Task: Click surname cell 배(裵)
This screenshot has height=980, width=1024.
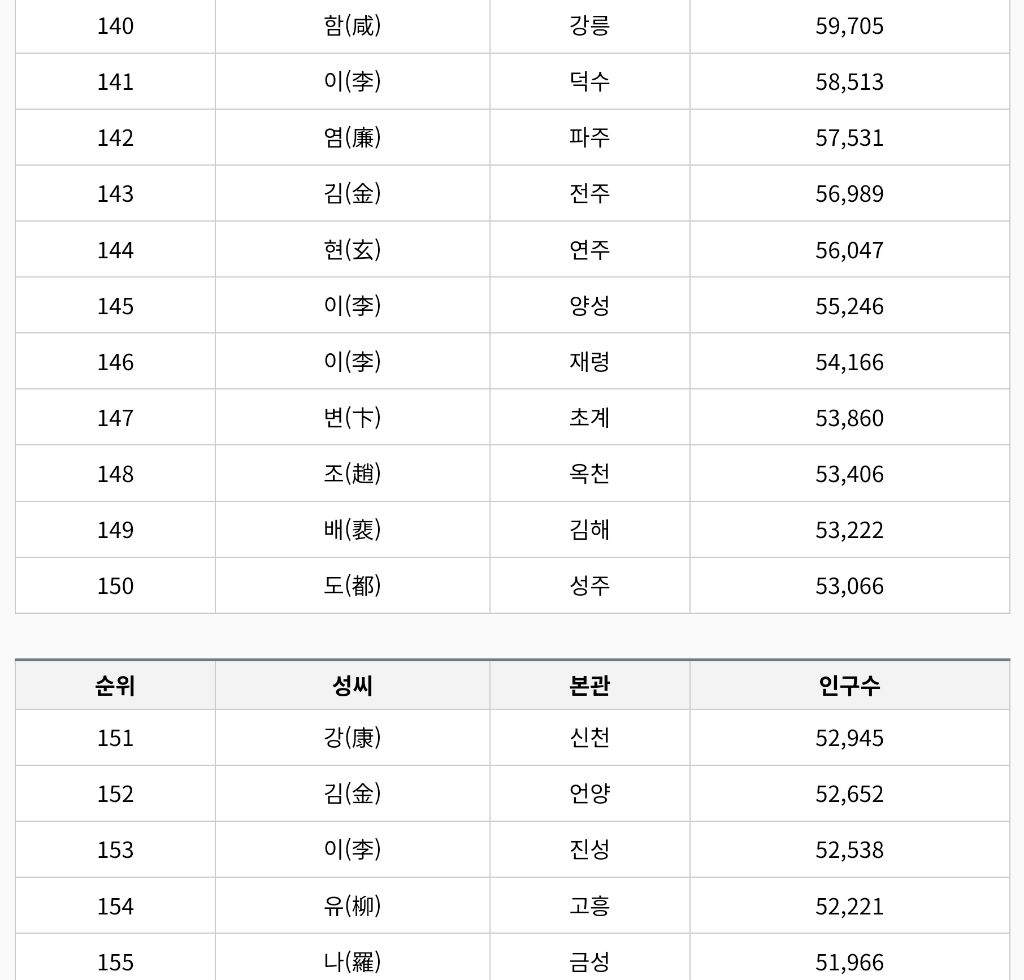Action: coord(353,530)
